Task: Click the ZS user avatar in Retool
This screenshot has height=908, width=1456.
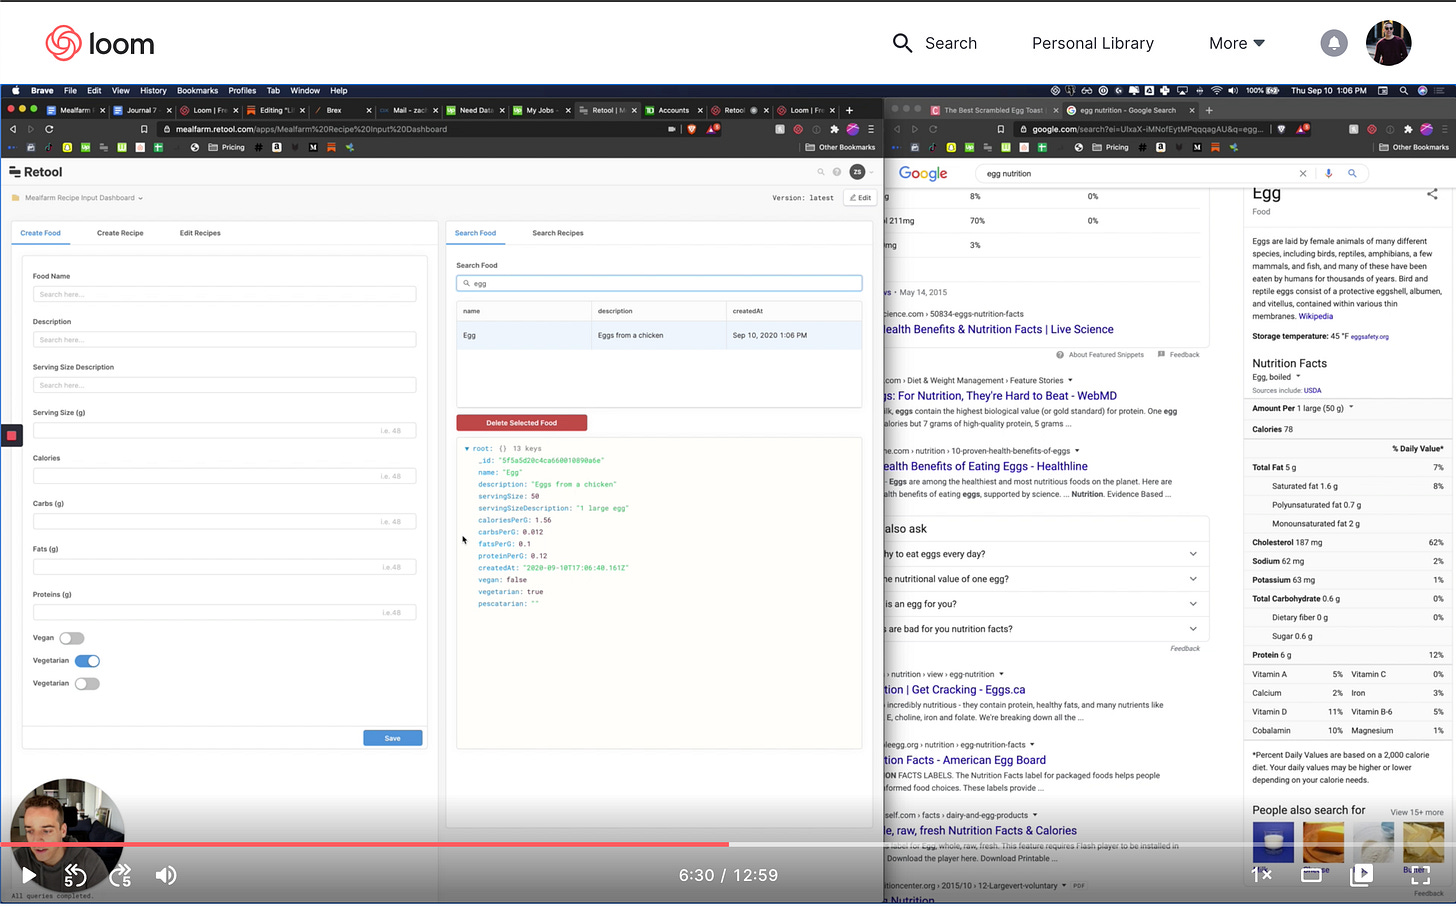Action: [x=857, y=172]
